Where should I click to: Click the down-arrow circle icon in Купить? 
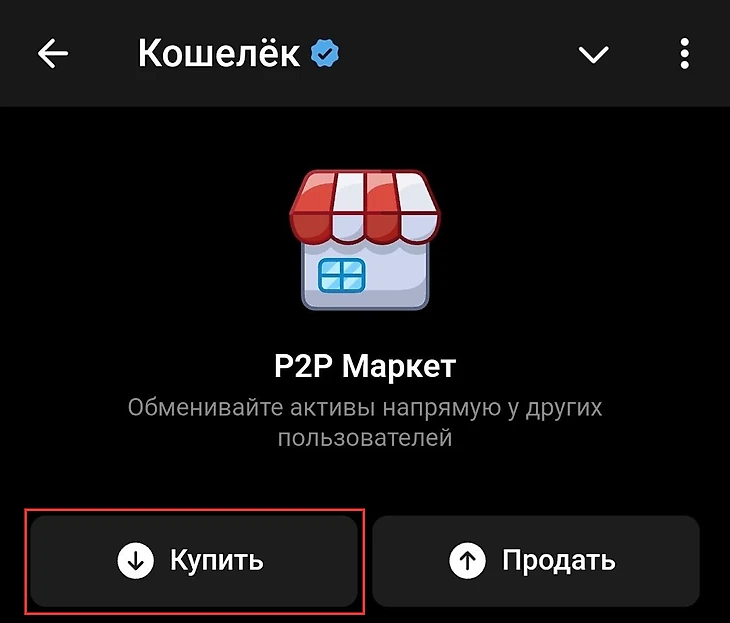click(x=135, y=560)
